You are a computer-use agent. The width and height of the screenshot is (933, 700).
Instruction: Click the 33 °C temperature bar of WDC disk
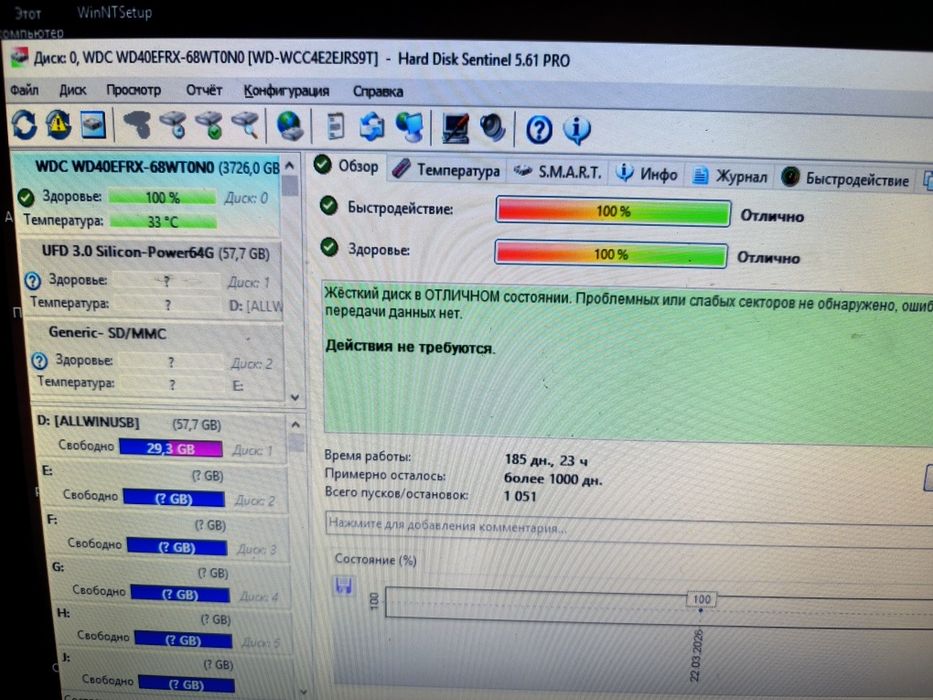click(x=163, y=221)
